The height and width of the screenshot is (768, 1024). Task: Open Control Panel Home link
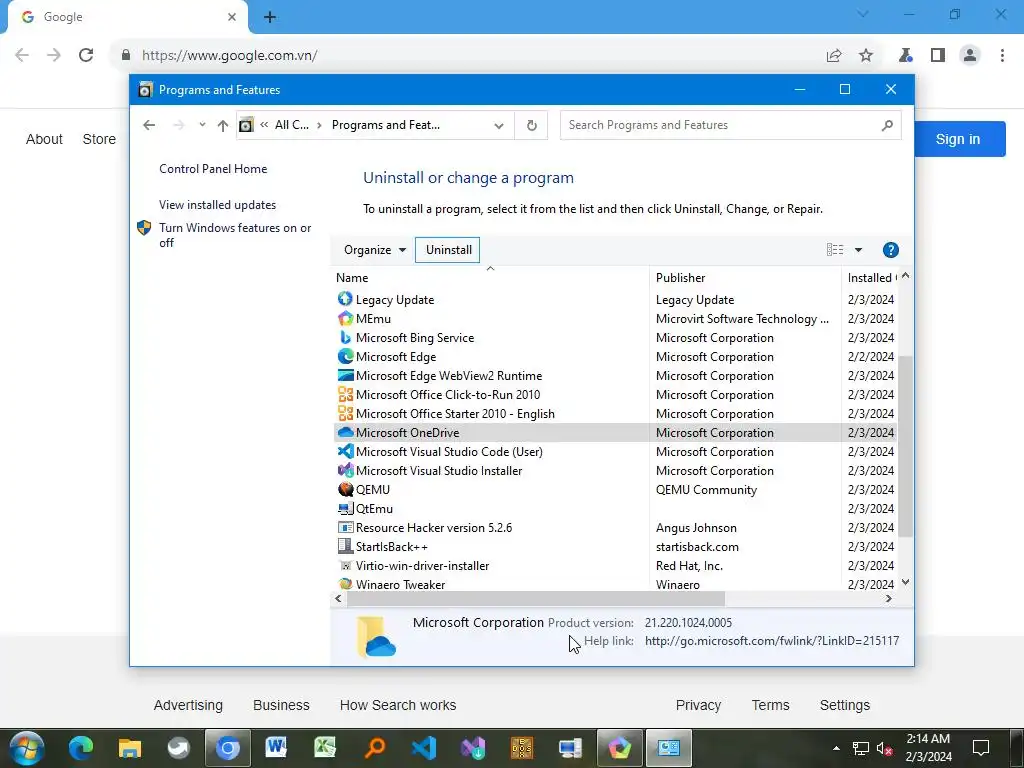[213, 168]
